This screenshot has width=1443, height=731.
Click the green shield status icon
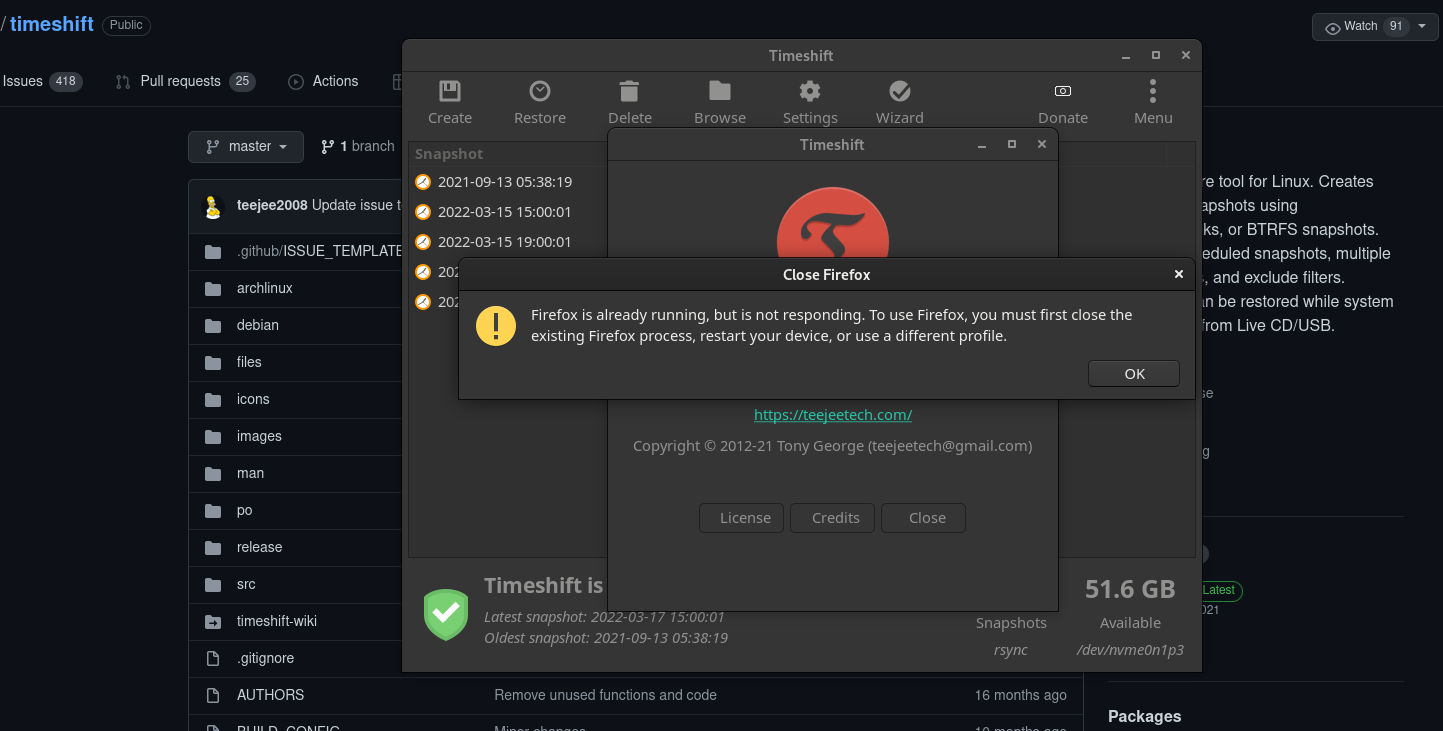[x=446, y=614]
